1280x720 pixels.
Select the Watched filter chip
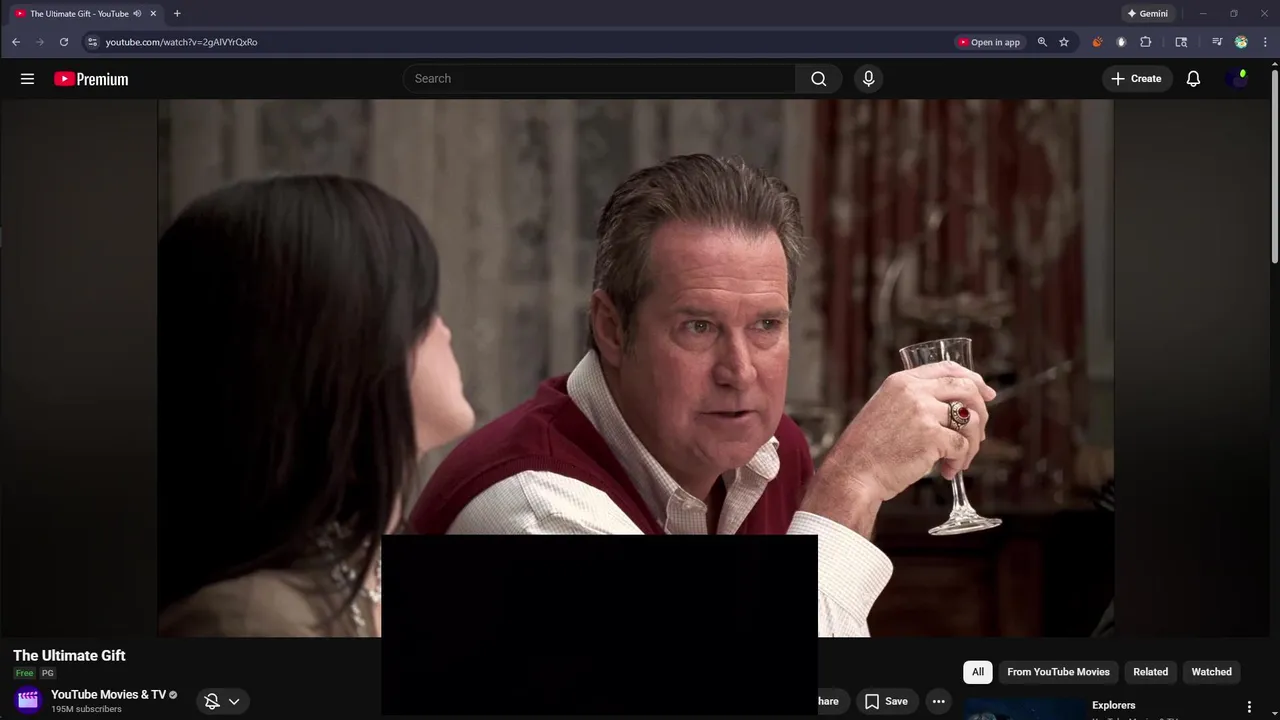[x=1211, y=672]
